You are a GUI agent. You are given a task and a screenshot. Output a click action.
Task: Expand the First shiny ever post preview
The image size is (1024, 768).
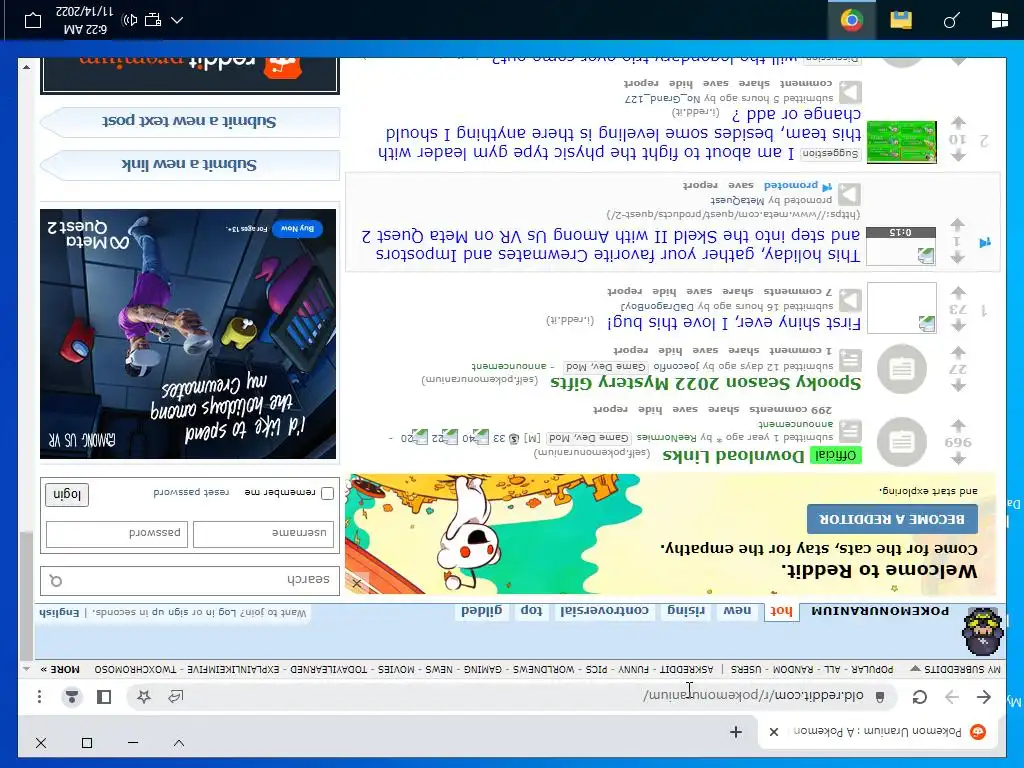coord(850,300)
